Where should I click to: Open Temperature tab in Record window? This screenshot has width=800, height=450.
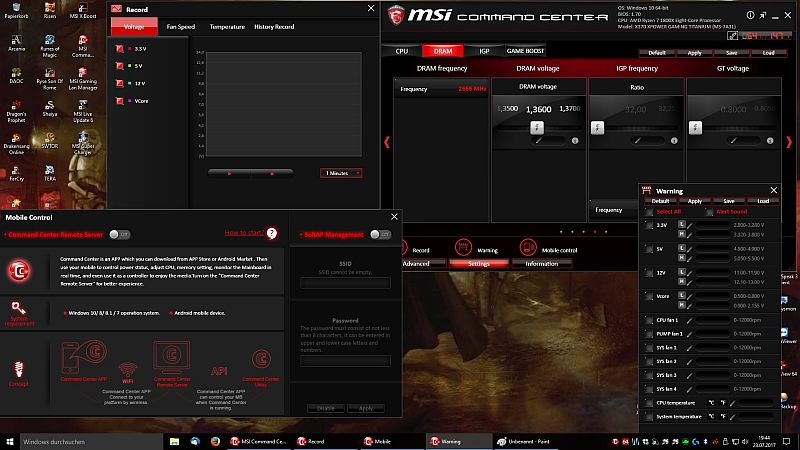[227, 27]
